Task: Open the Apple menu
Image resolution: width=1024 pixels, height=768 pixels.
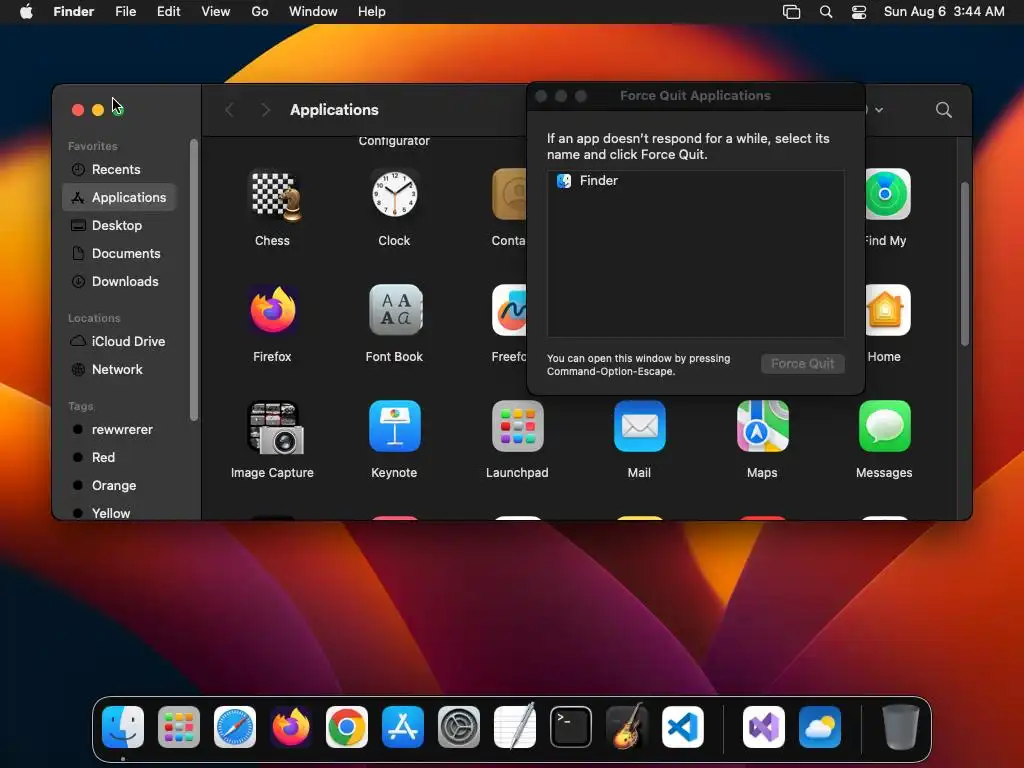Action: click(26, 12)
